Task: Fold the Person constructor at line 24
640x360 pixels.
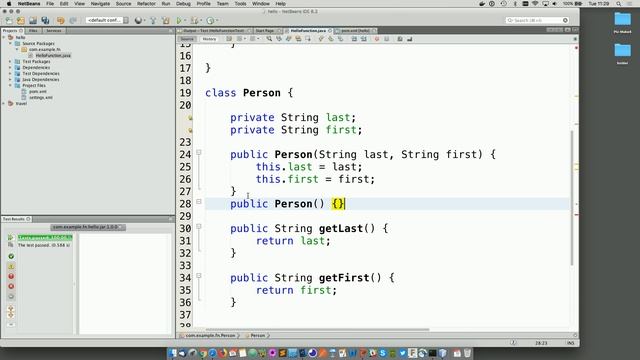Action: 199,152
